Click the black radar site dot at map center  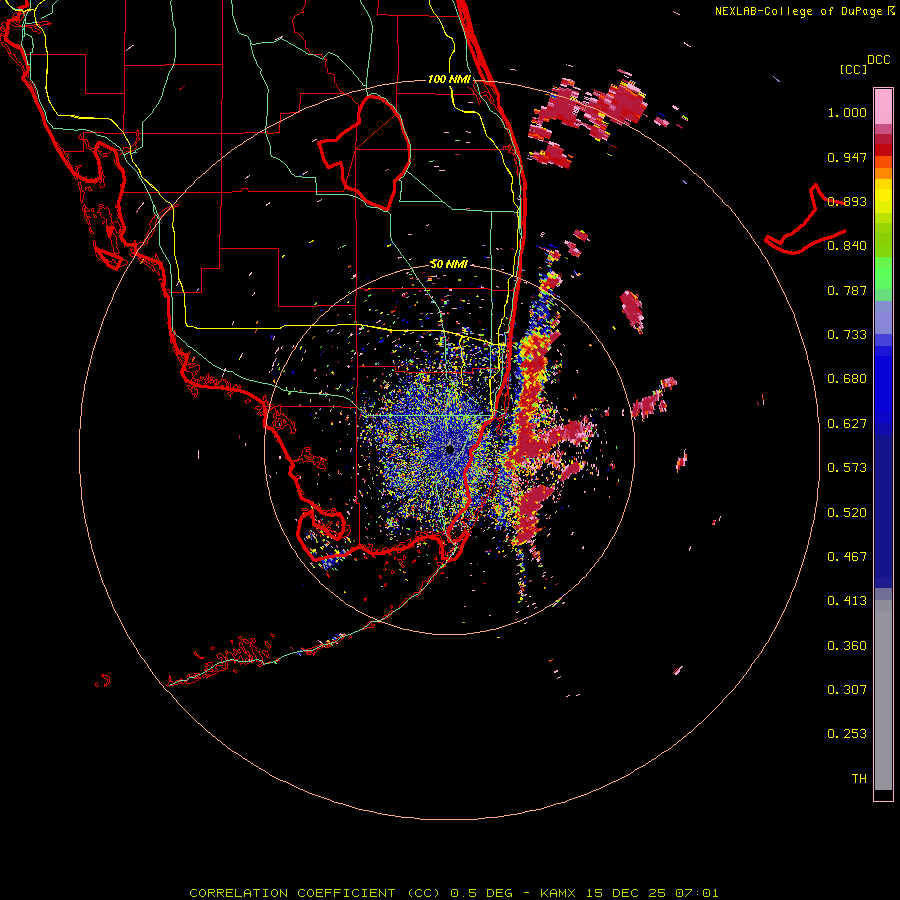[x=449, y=449]
